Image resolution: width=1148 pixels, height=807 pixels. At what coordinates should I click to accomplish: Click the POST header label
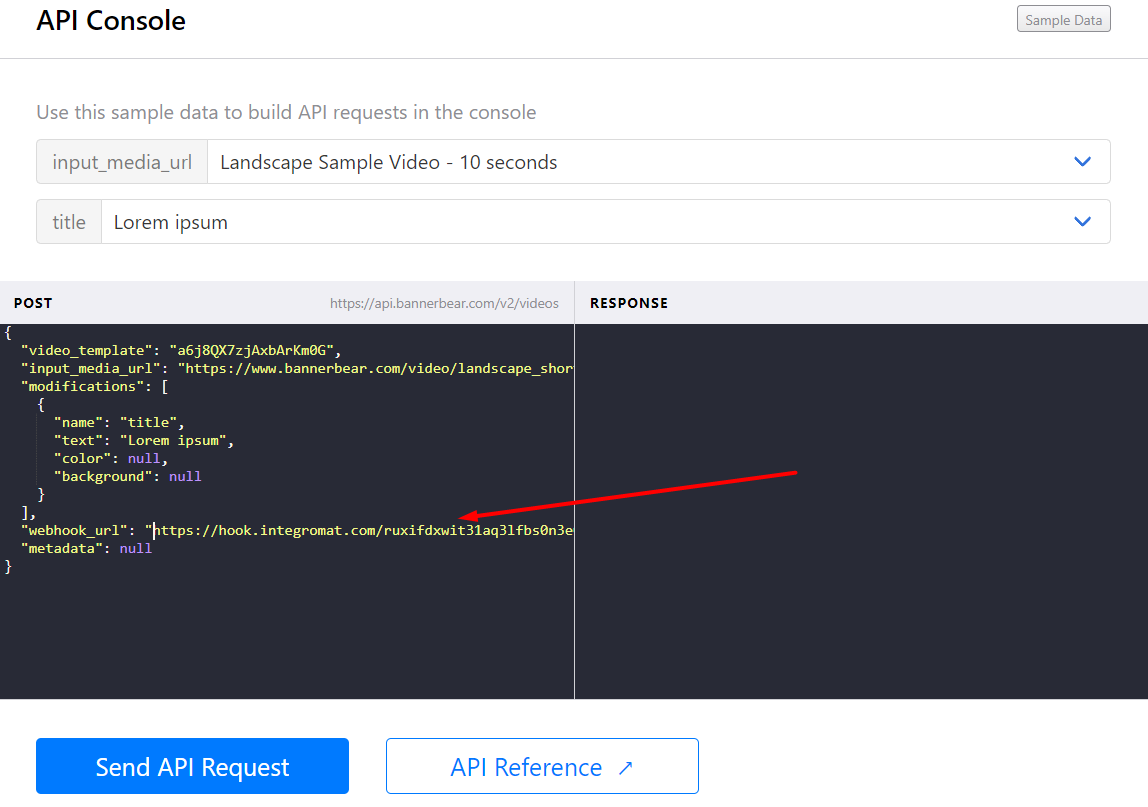33,303
